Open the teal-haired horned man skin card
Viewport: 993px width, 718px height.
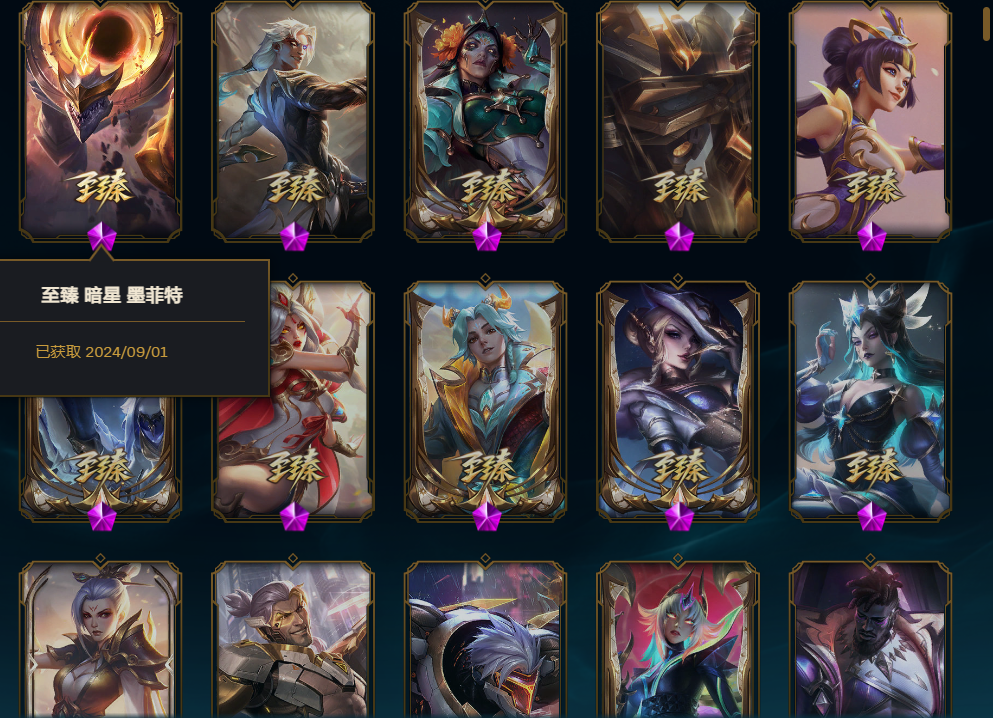tap(486, 401)
